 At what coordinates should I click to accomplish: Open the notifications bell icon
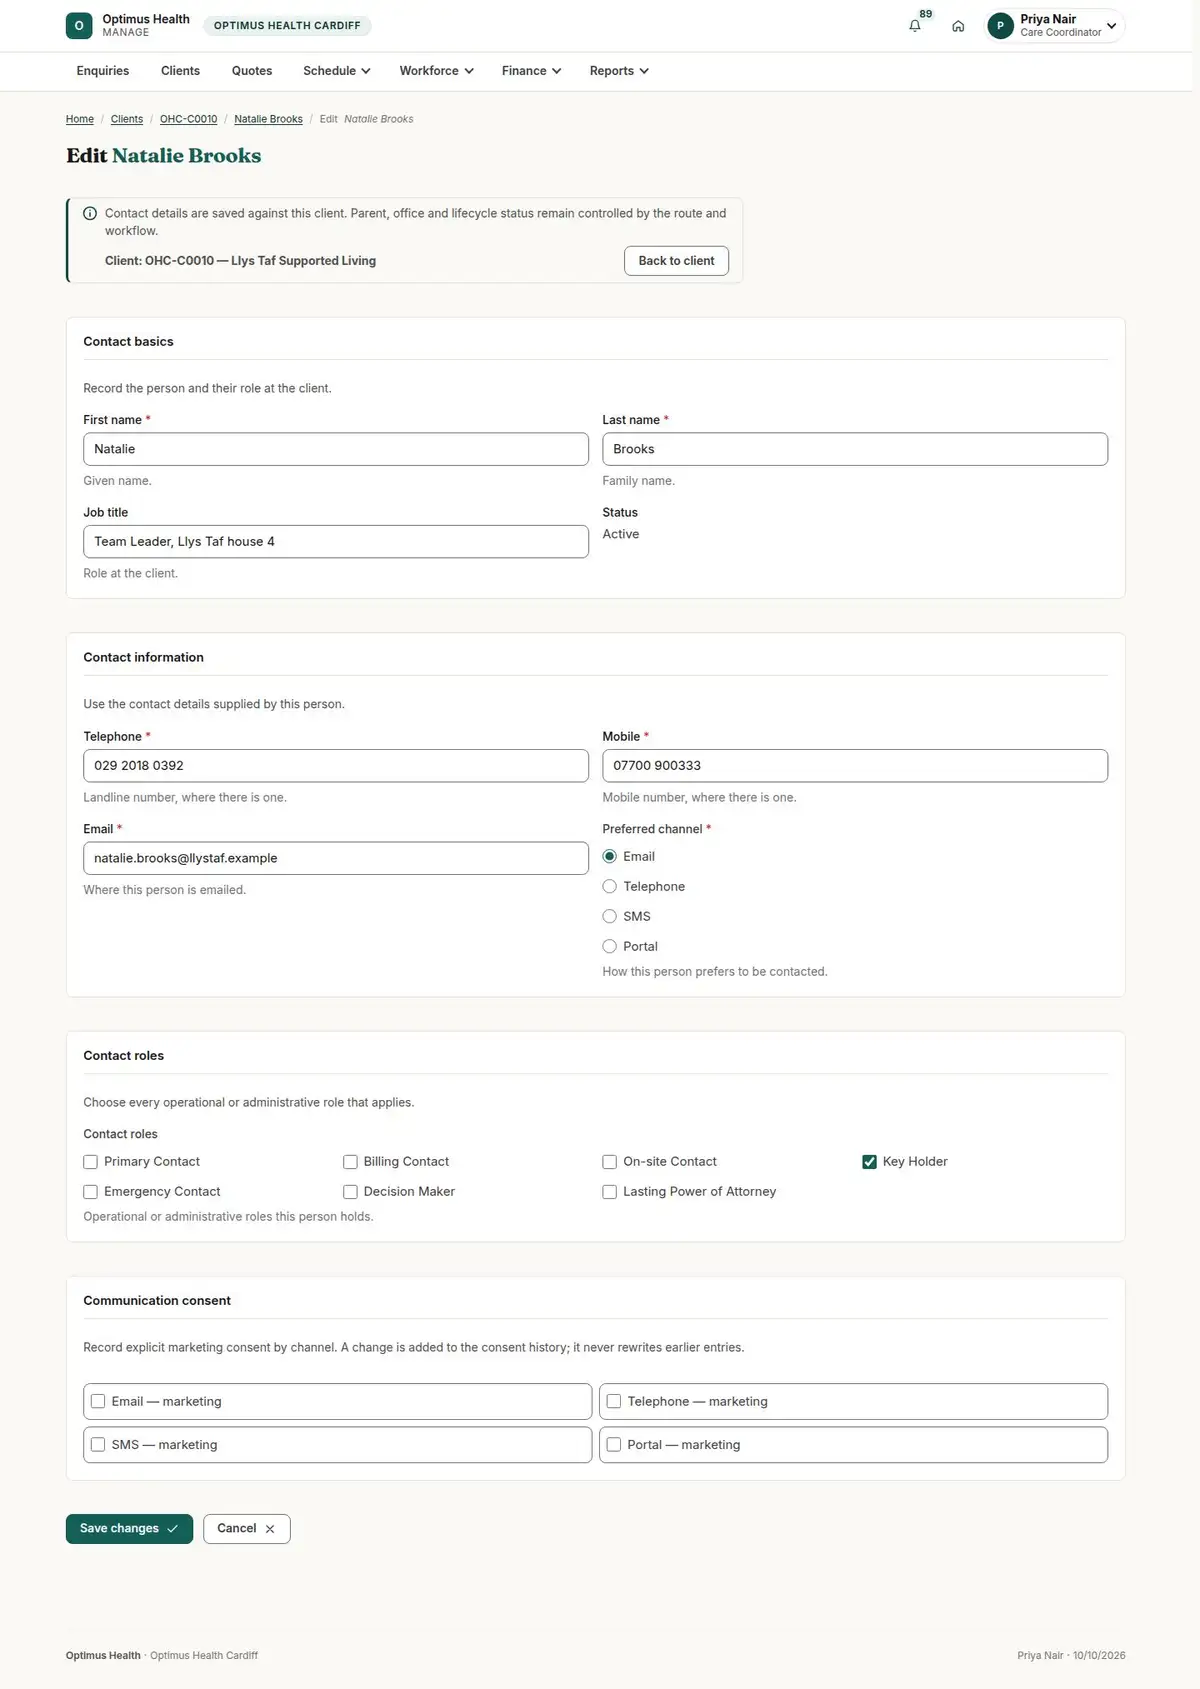[x=914, y=26]
